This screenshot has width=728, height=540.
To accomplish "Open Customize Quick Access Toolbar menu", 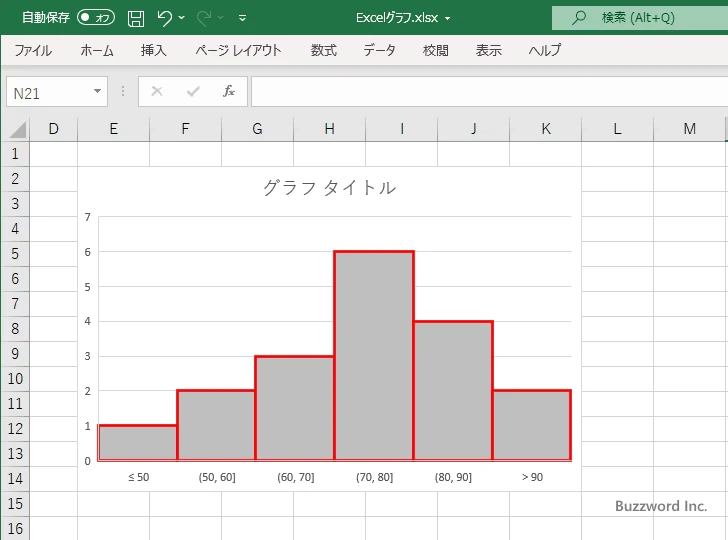I will 242,18.
